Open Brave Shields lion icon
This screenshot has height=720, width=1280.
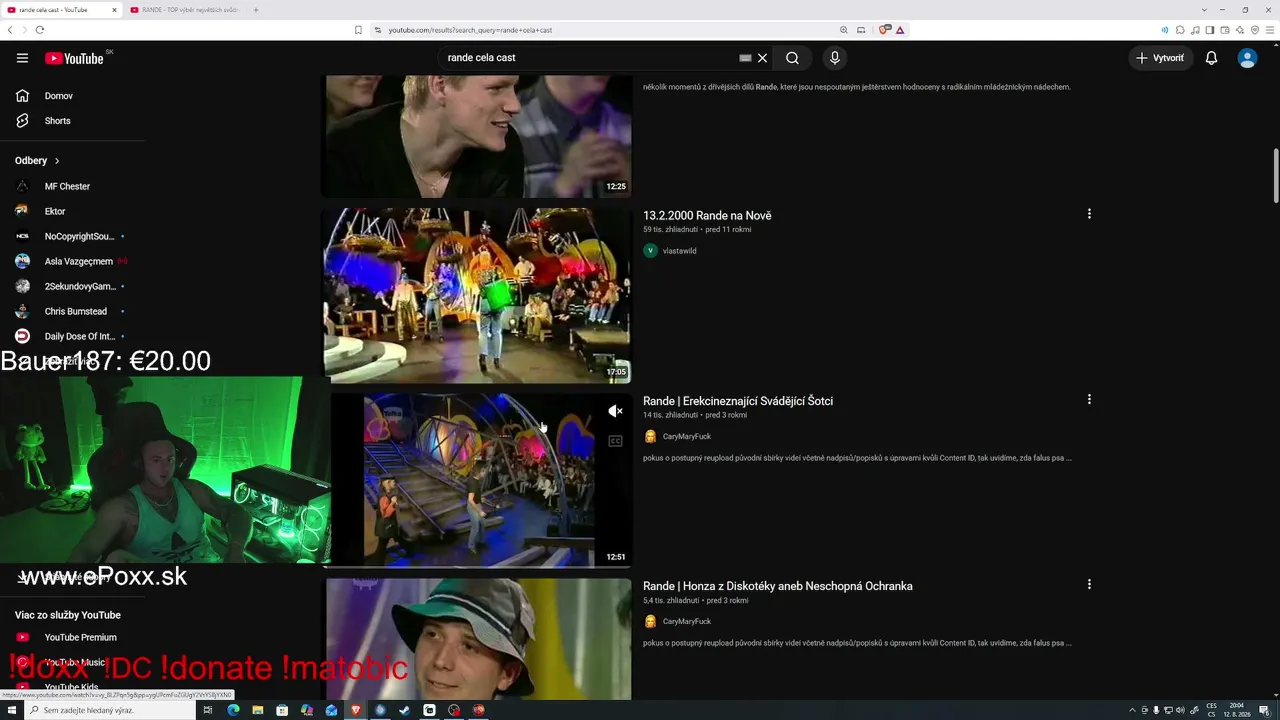tap(884, 30)
